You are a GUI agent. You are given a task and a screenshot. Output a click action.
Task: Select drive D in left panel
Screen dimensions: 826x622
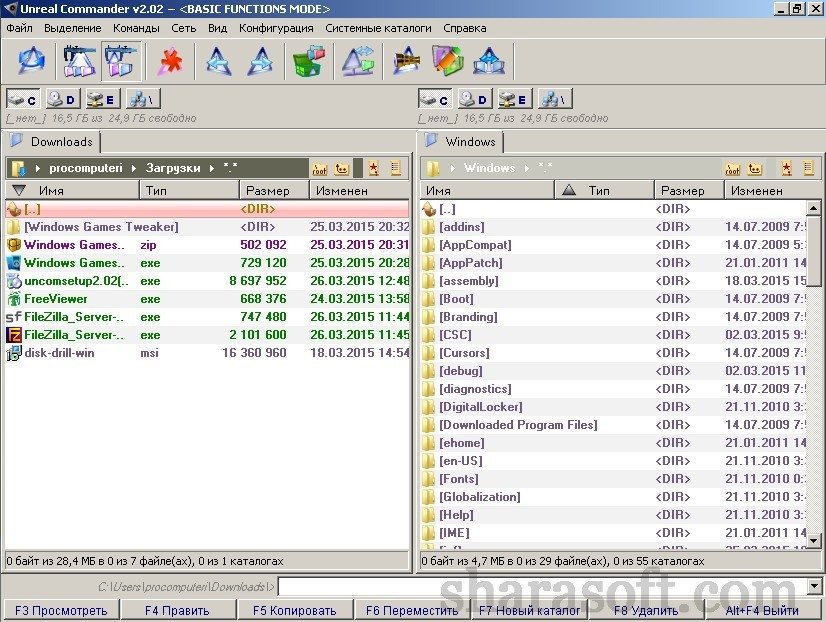coord(61,99)
